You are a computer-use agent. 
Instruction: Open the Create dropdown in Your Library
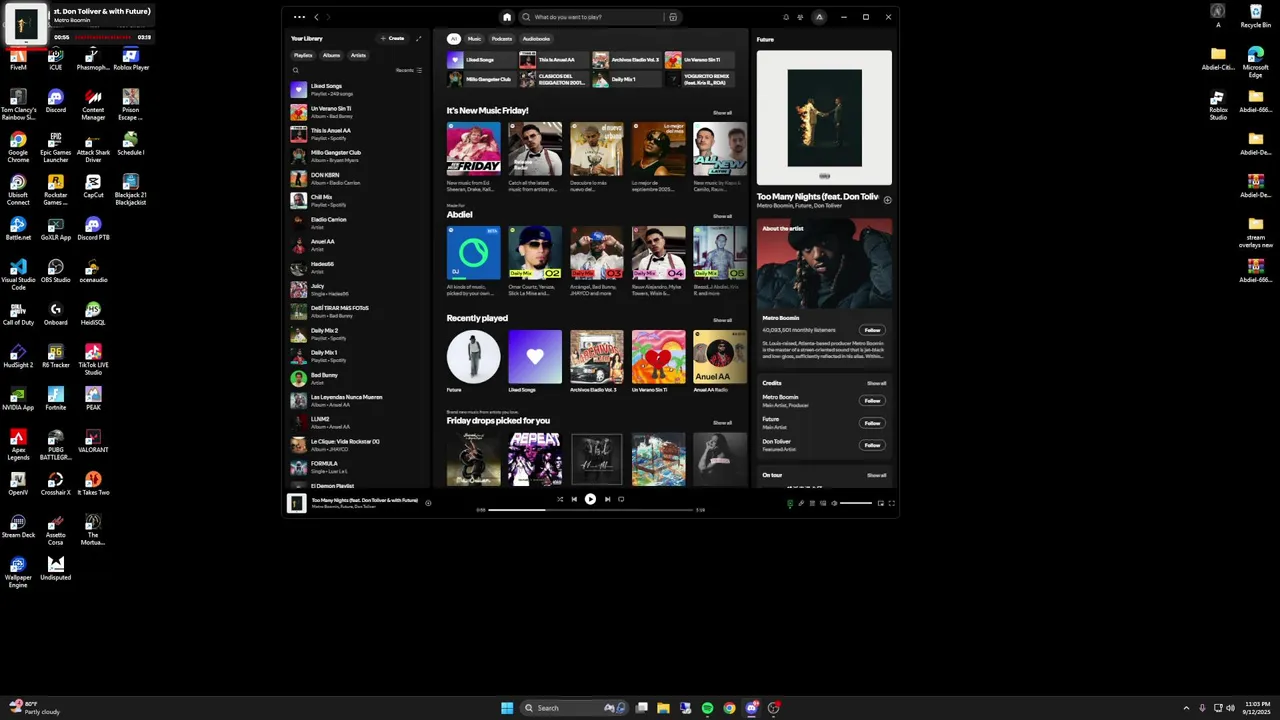tap(393, 39)
